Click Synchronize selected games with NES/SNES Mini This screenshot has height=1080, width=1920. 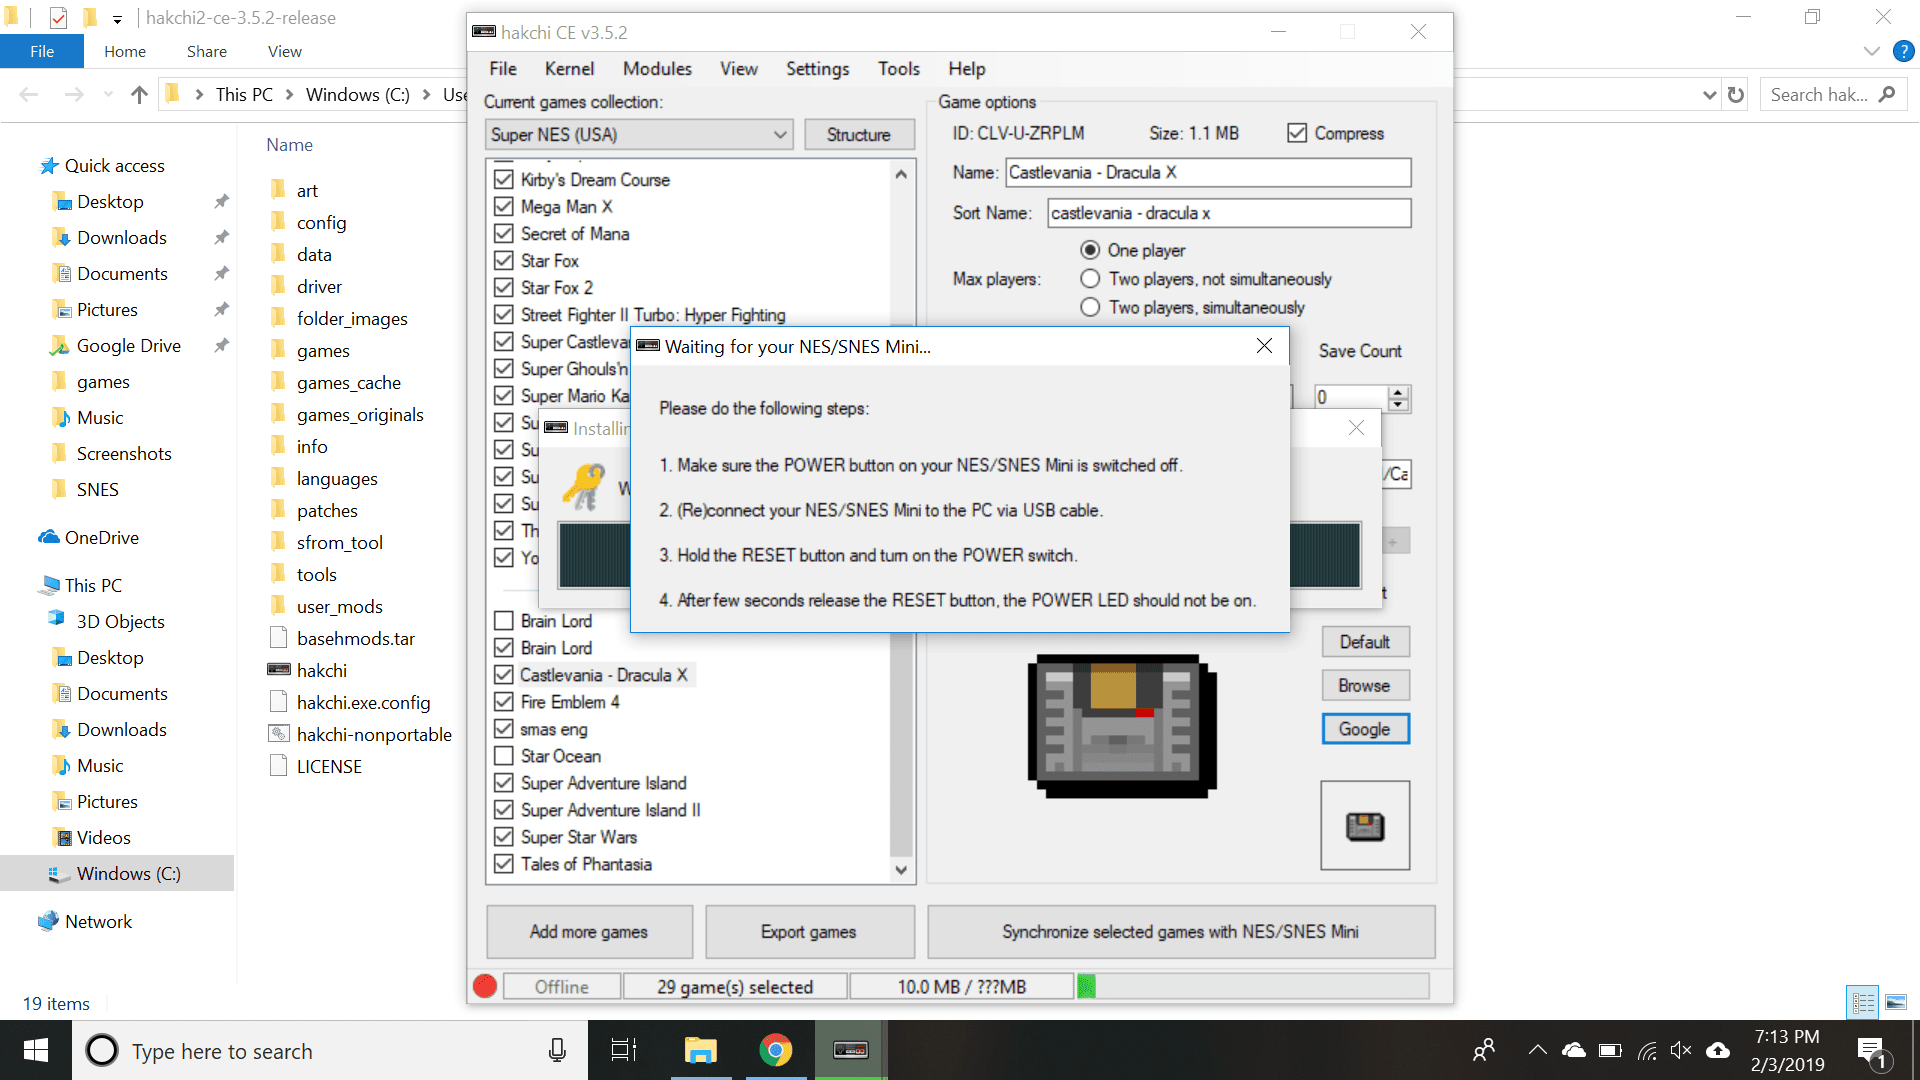[x=1180, y=932]
